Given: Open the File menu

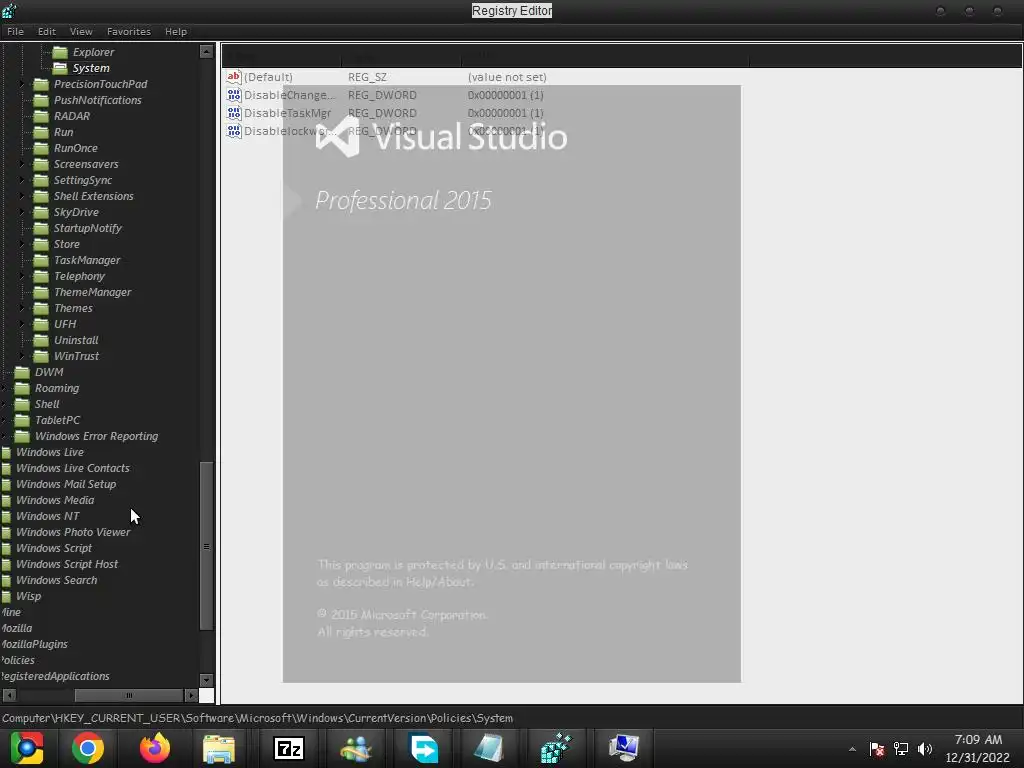Looking at the screenshot, I should click(16, 31).
